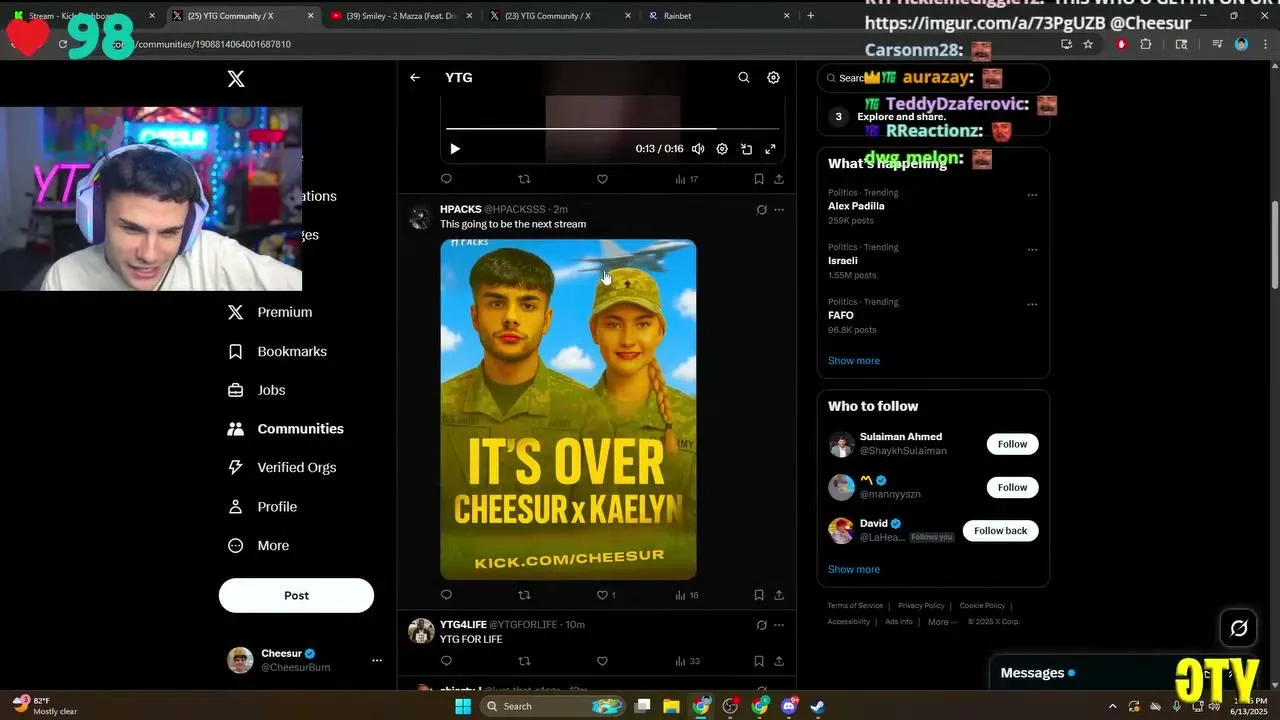Play the video in the top post
Viewport: 1280px width, 720px height.
(x=455, y=149)
